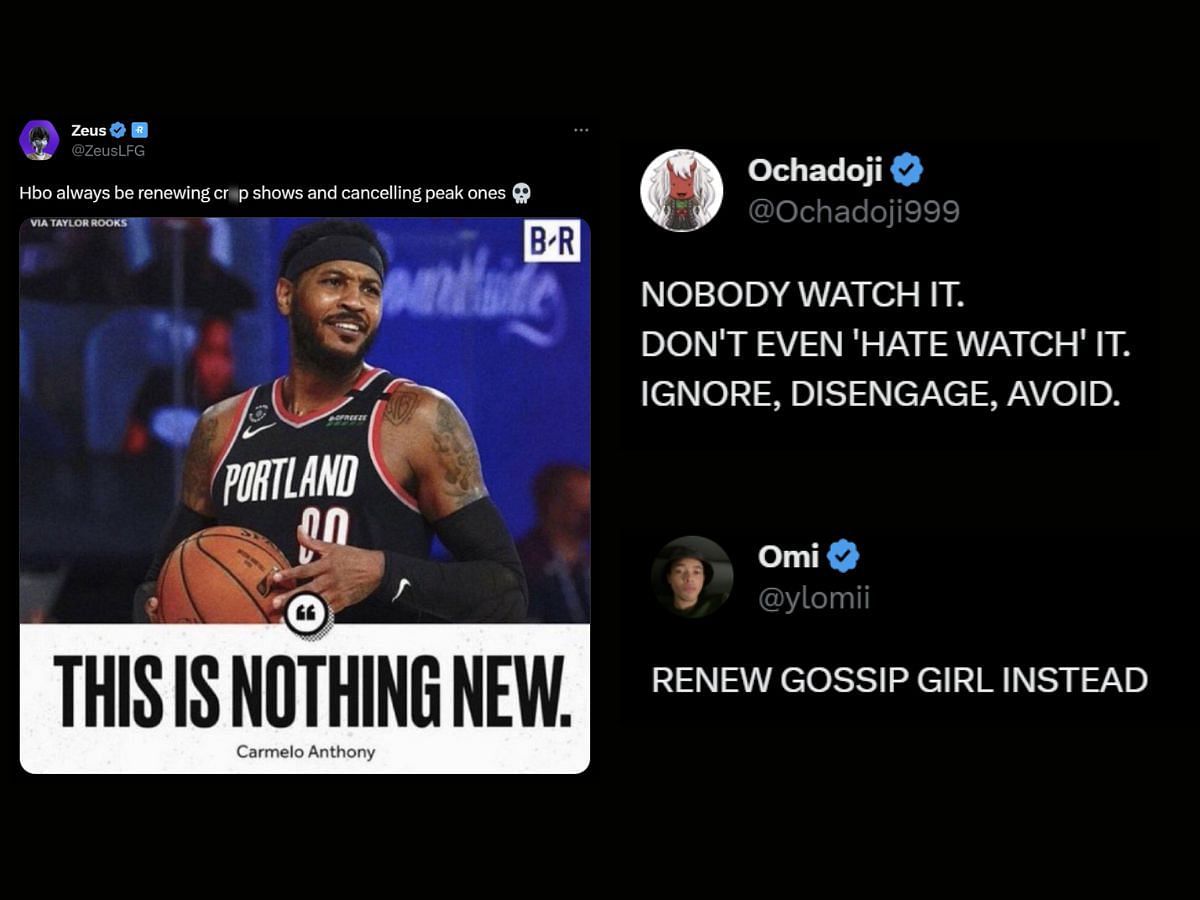Open the Carmelo Anthony image attachment

[305, 495]
